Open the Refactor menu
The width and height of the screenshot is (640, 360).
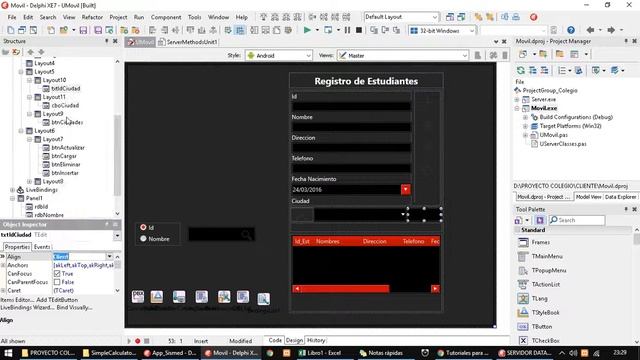[92, 17]
